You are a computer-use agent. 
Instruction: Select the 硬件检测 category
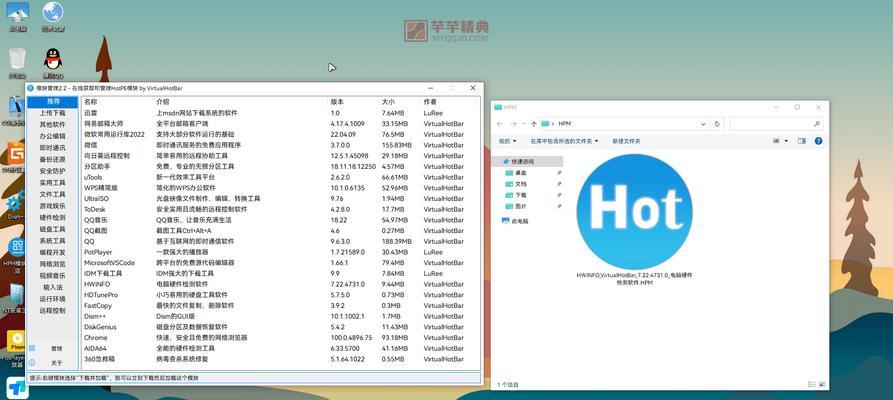coord(53,218)
